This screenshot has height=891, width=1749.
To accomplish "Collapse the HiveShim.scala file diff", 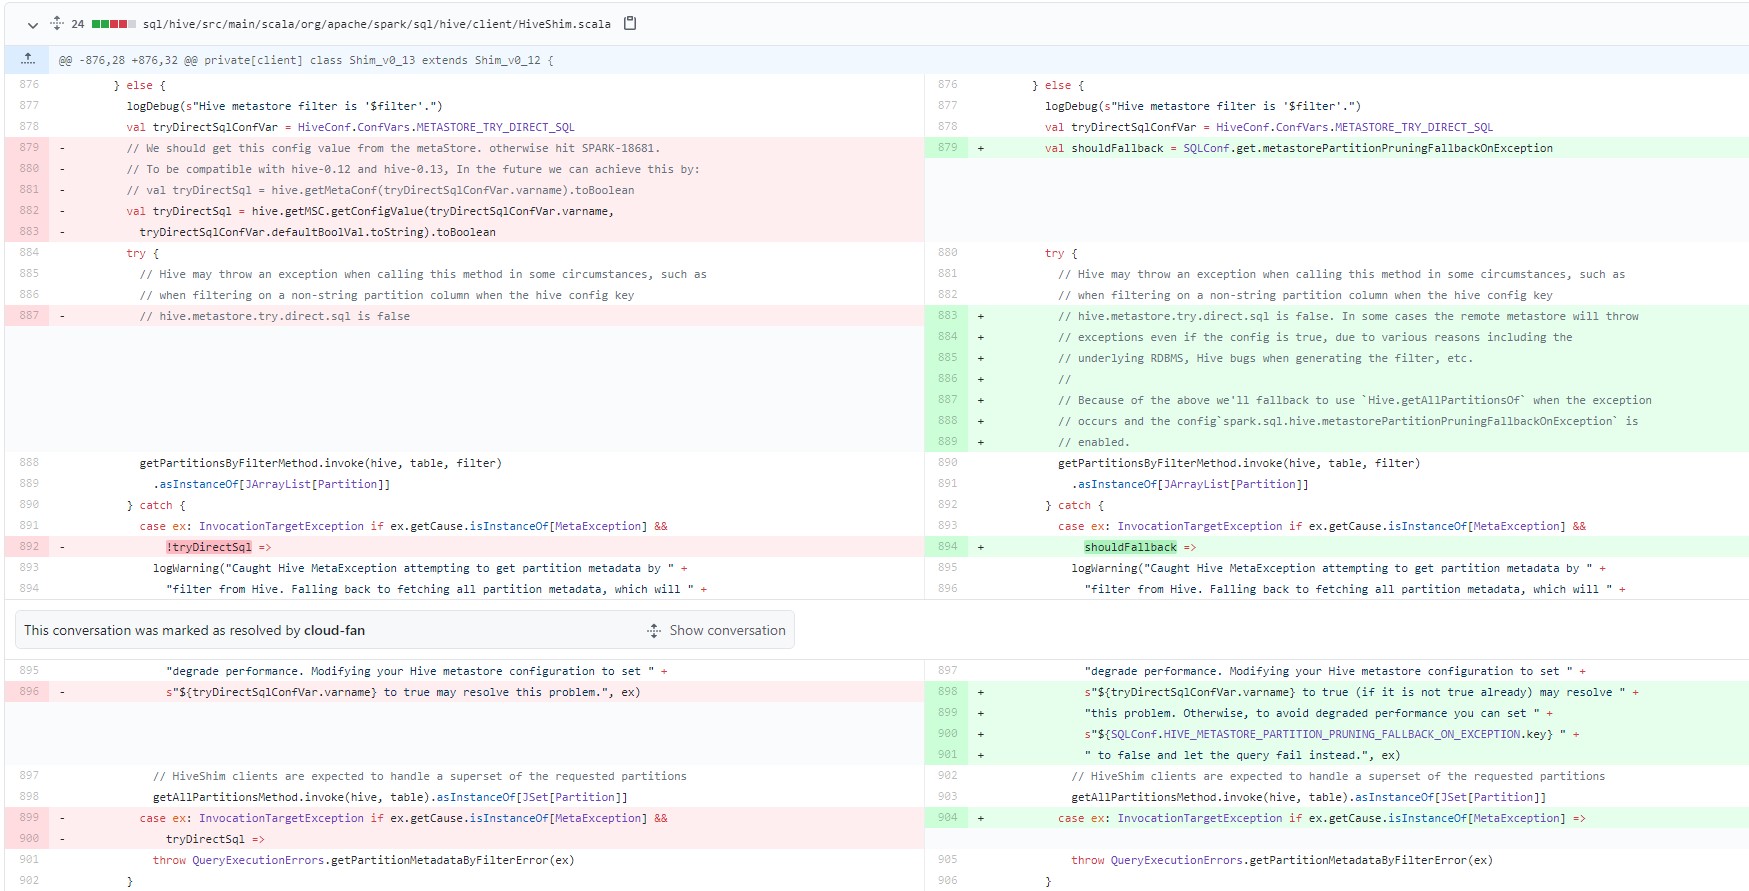I will pos(32,25).
